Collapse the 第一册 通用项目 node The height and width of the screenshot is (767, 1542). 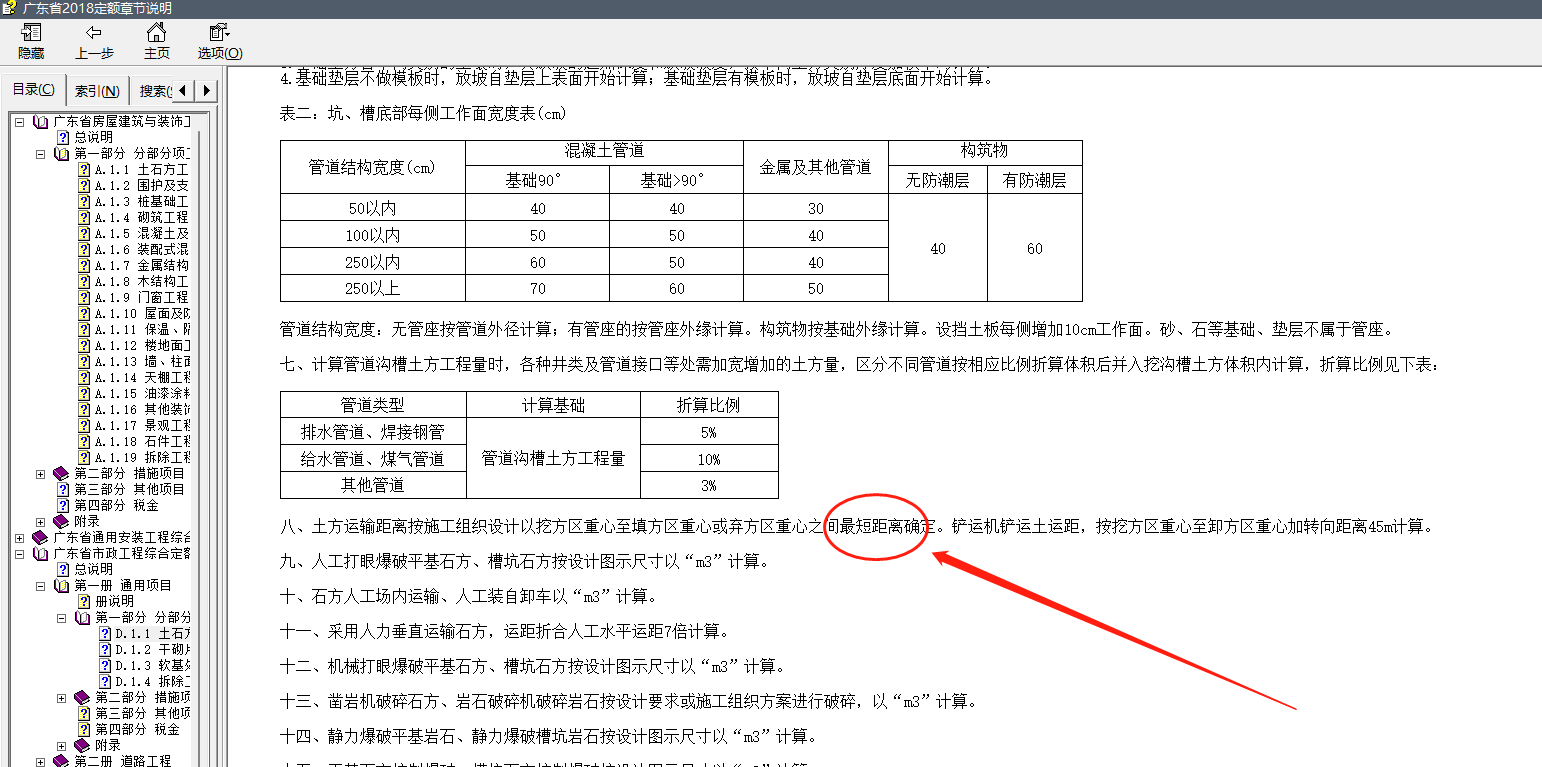click(x=40, y=585)
